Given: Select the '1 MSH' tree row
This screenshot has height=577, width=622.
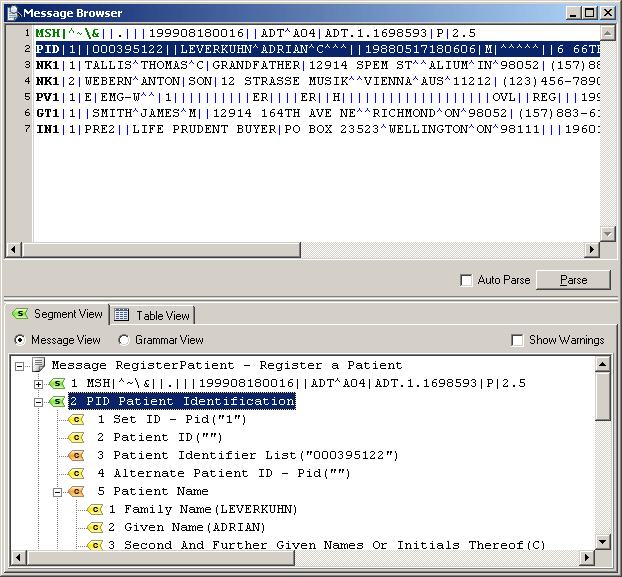Looking at the screenshot, I should tap(298, 383).
